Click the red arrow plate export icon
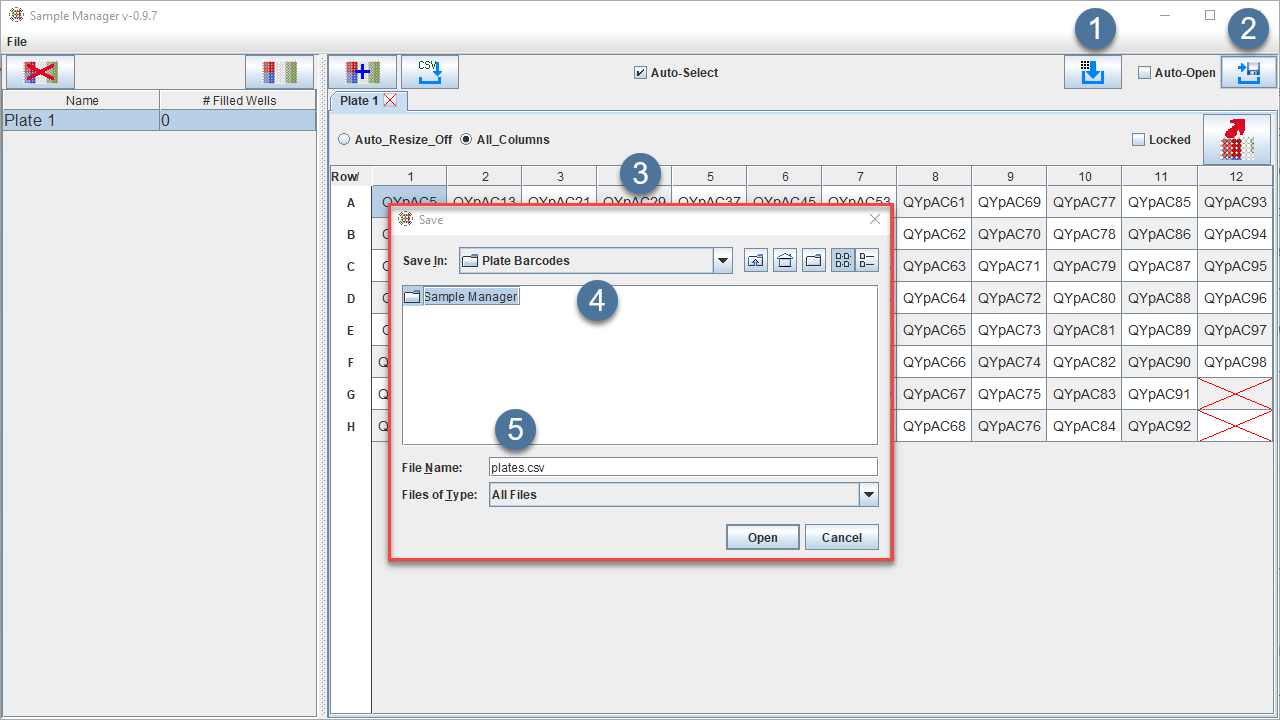Image resolution: width=1280 pixels, height=720 pixels. 1237,139
